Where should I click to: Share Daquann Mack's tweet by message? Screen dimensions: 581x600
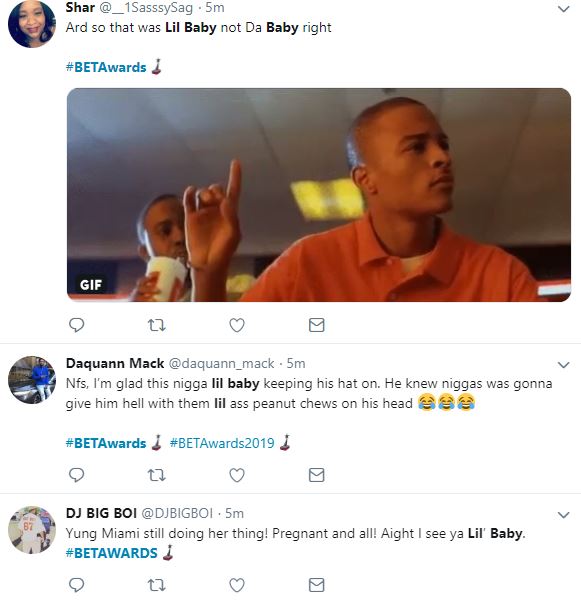click(317, 475)
